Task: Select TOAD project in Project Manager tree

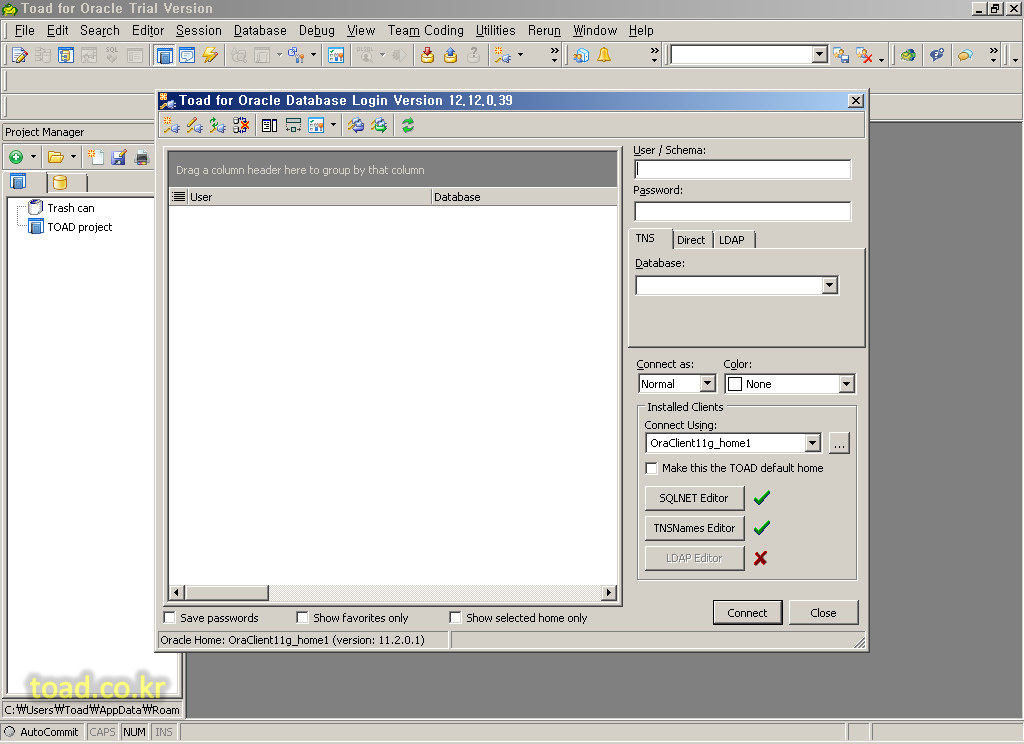Action: pyautogui.click(x=79, y=227)
